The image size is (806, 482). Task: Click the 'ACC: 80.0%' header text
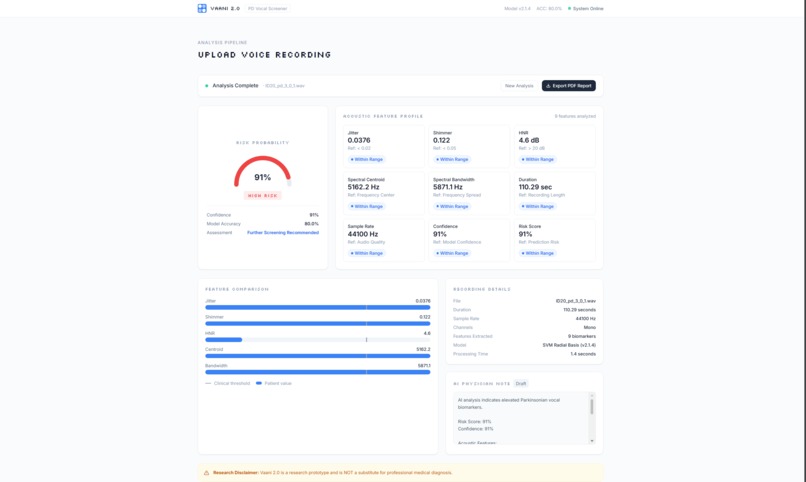click(x=549, y=9)
